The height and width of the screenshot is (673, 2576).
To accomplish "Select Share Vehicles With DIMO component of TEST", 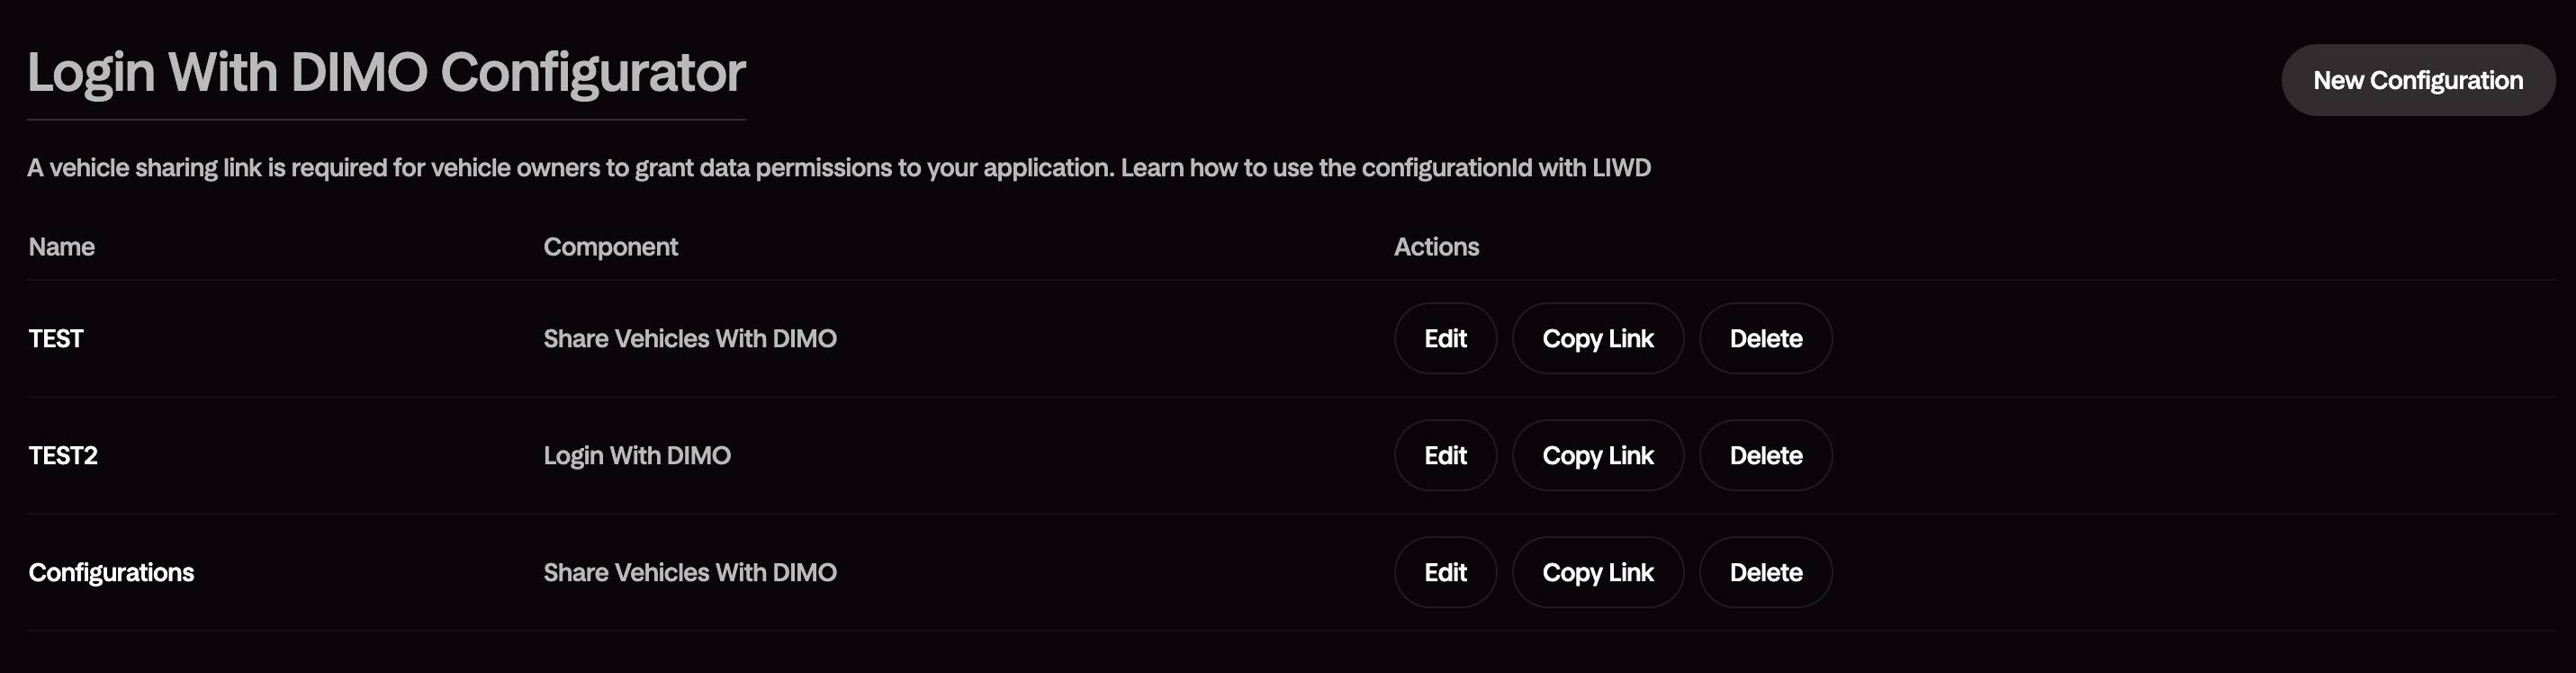I will pos(690,338).
